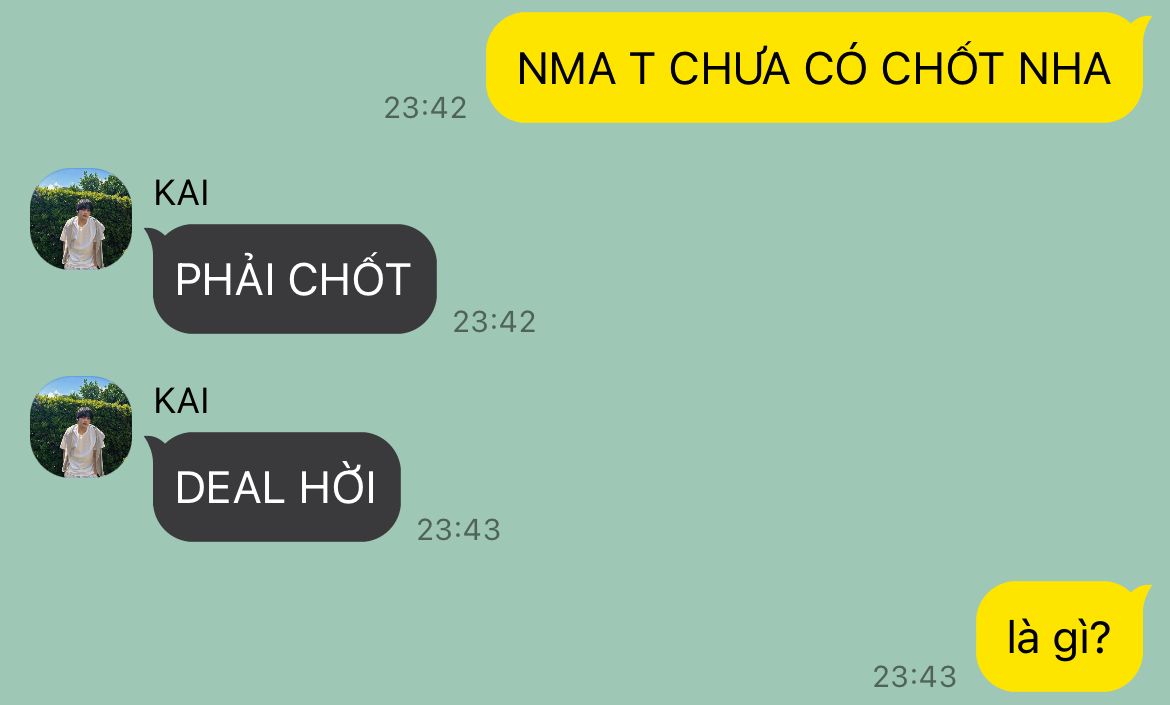Select the yellow là gì? message bubble
Screen dimensions: 1170x705
click(1060, 636)
